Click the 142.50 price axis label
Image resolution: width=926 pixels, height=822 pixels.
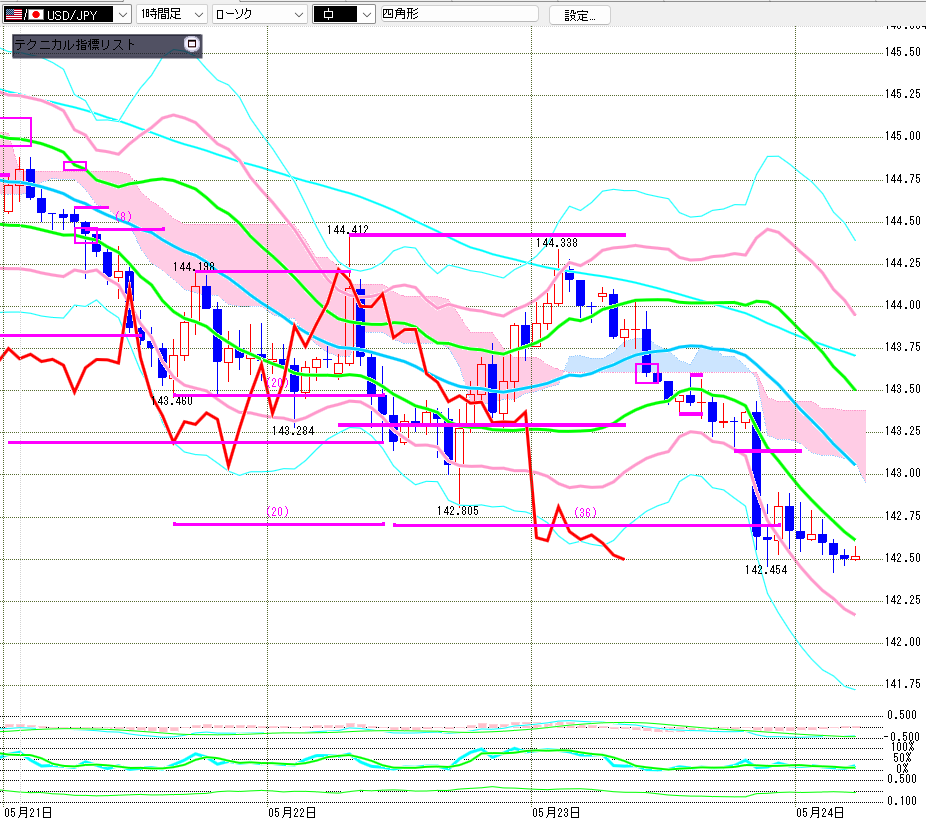click(x=903, y=557)
